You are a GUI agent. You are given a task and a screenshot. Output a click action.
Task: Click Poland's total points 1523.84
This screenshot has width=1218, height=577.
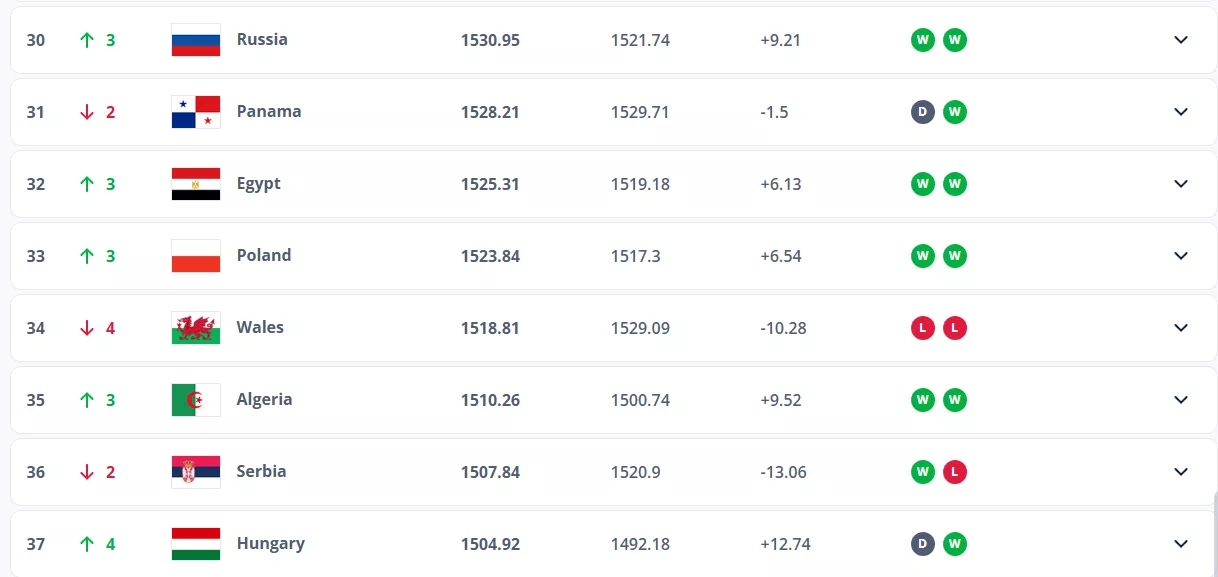(490, 256)
